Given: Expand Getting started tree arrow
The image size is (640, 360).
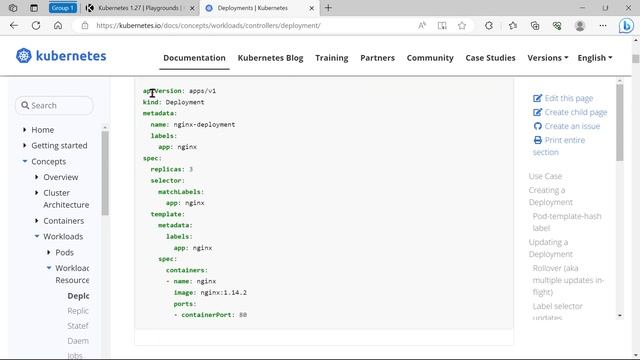Looking at the screenshot, I should 24,145.
